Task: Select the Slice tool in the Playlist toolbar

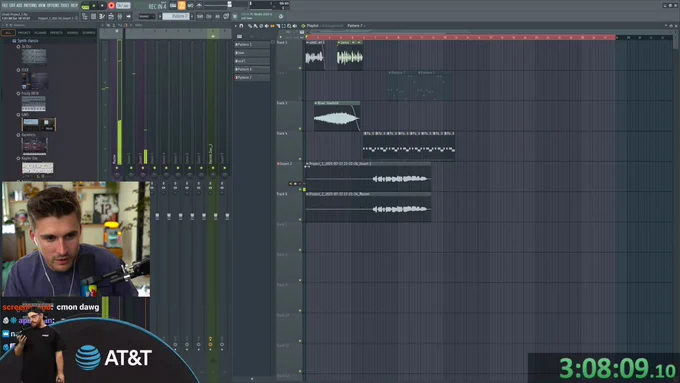Action: (x=278, y=26)
